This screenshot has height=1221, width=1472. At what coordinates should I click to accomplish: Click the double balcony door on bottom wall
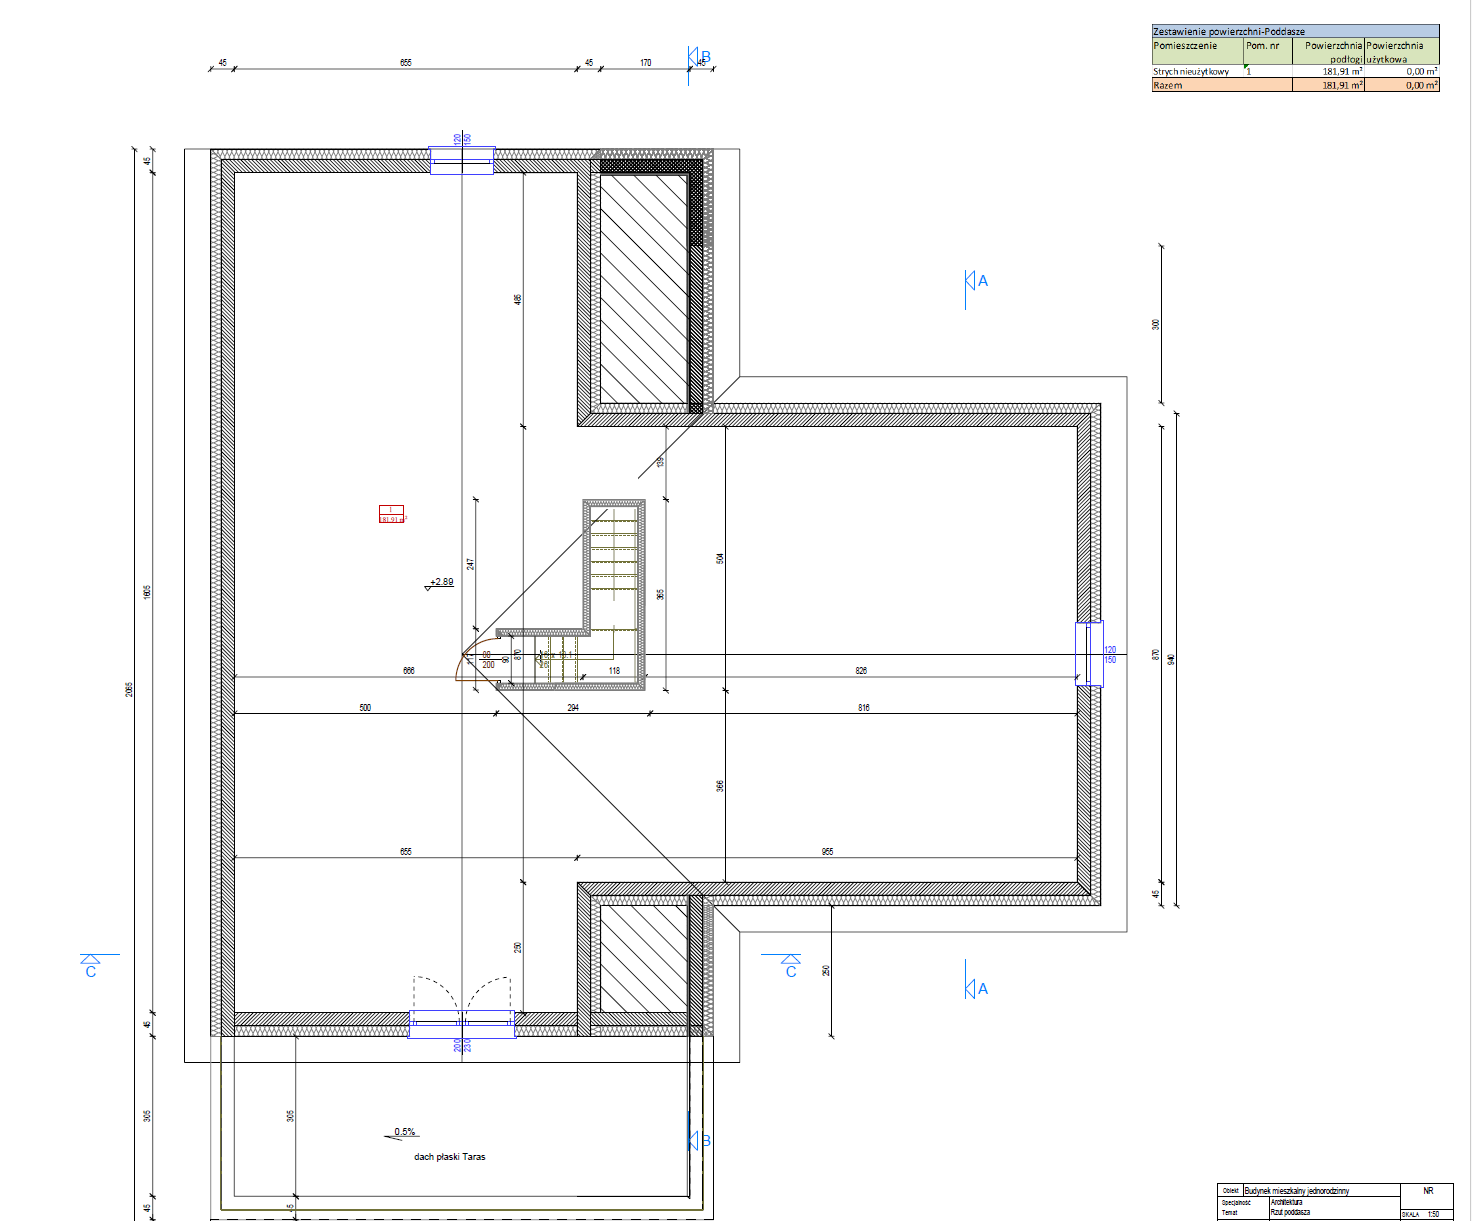click(x=462, y=1022)
